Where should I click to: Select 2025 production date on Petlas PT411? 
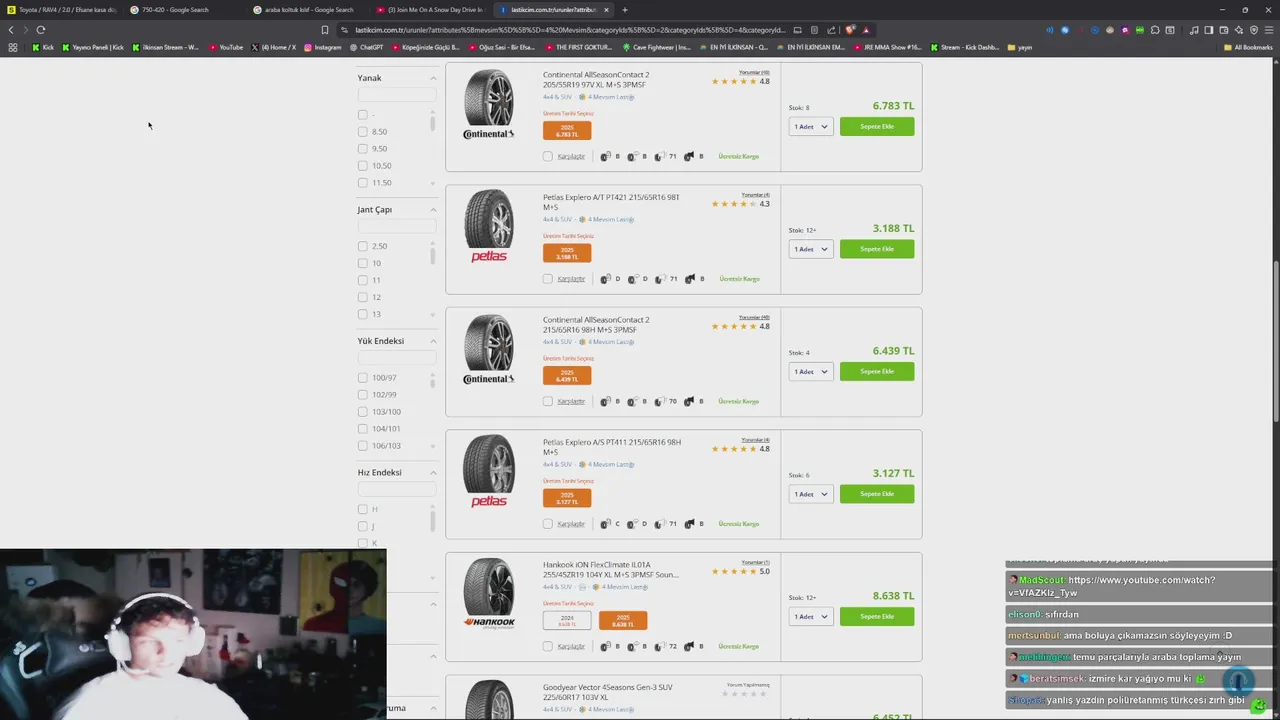tap(567, 498)
